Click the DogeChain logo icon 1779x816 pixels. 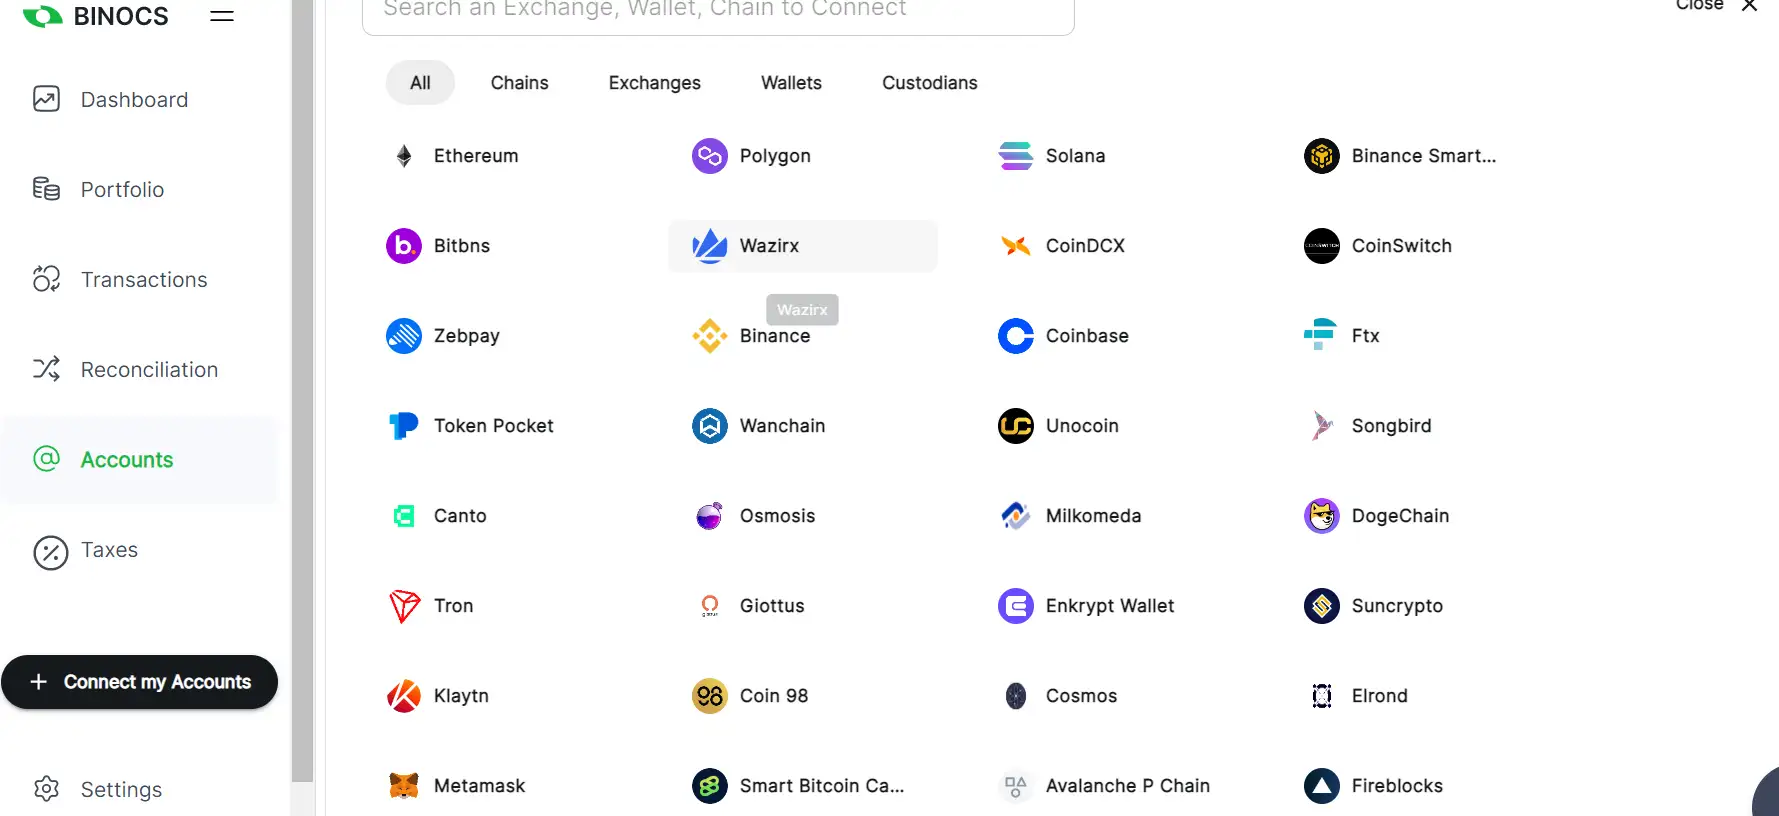[1322, 516]
